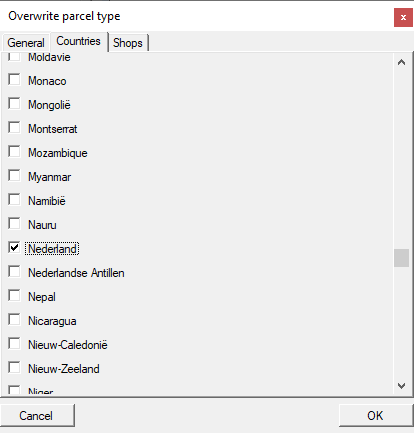The image size is (414, 433).
Task: Select the Countries tab
Action: pyautogui.click(x=78, y=41)
